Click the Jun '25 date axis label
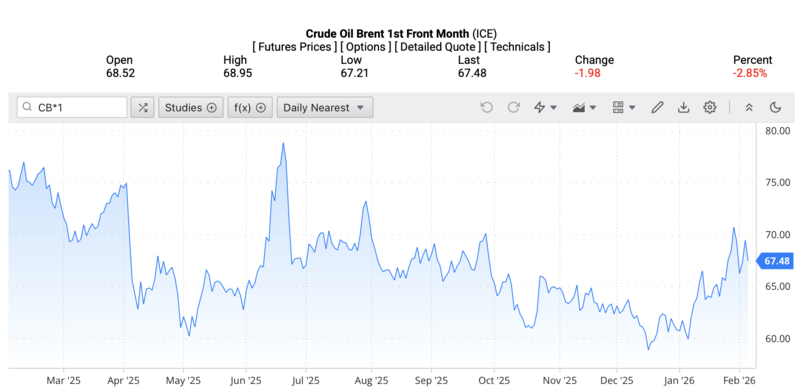Viewport: 800px width, 388px height. pyautogui.click(x=246, y=381)
